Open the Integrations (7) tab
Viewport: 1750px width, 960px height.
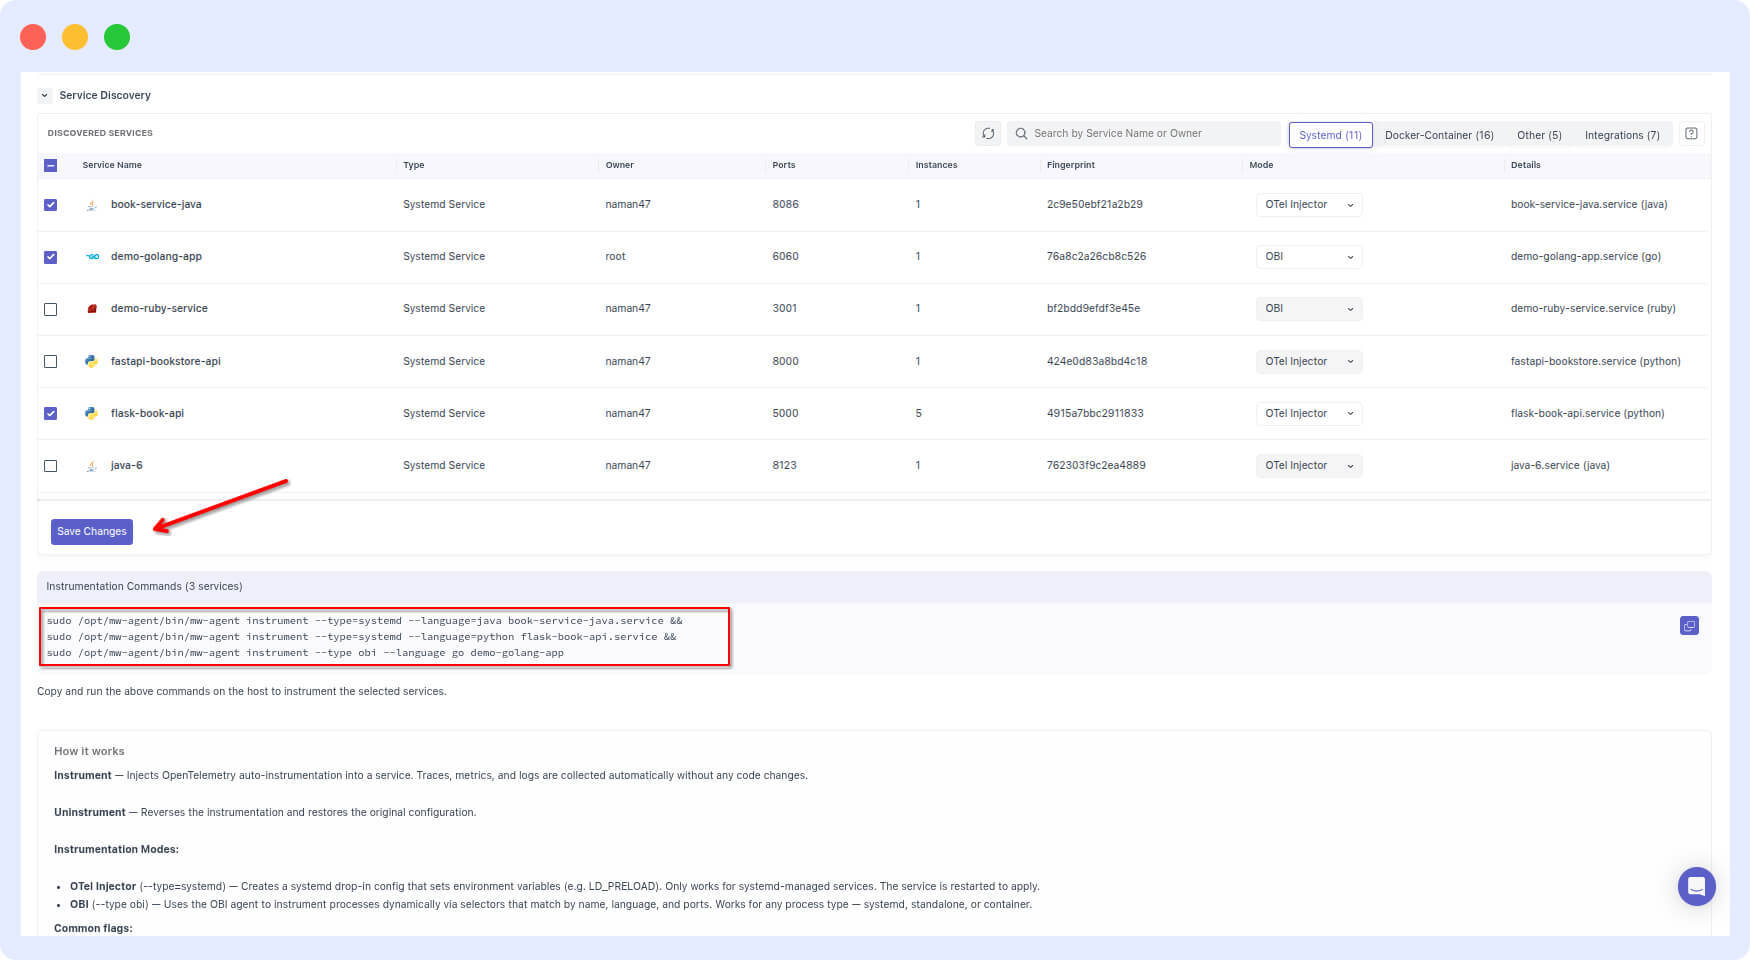click(x=1621, y=135)
